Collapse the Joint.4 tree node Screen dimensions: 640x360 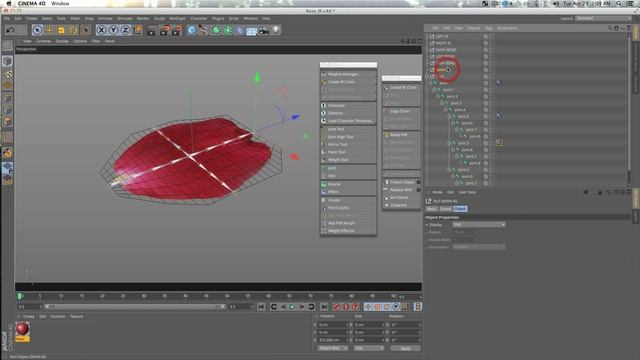446,110
